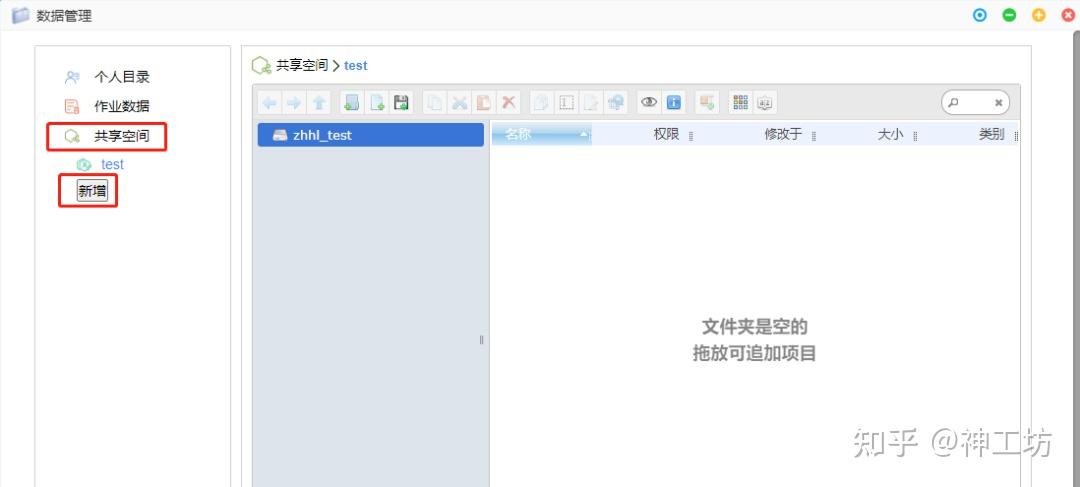The width and height of the screenshot is (1080, 487).
Task: Close window with the red button
Action: (x=1068, y=15)
